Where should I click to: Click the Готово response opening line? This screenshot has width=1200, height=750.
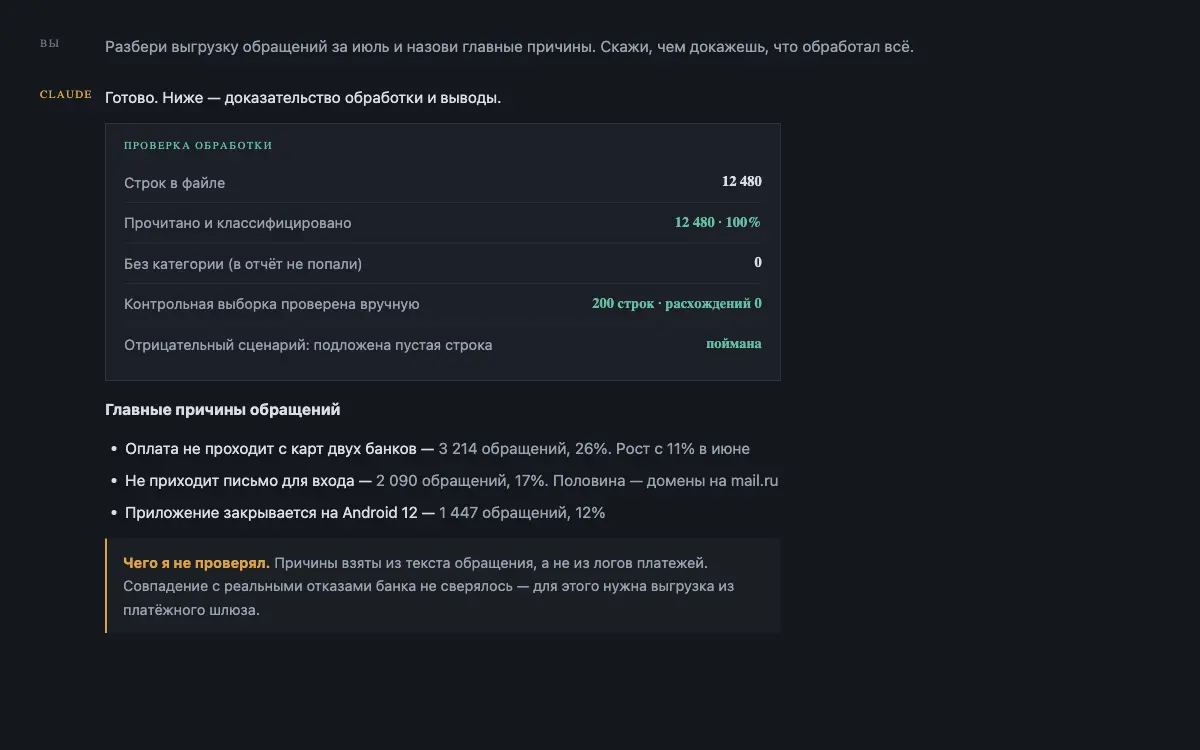click(303, 98)
